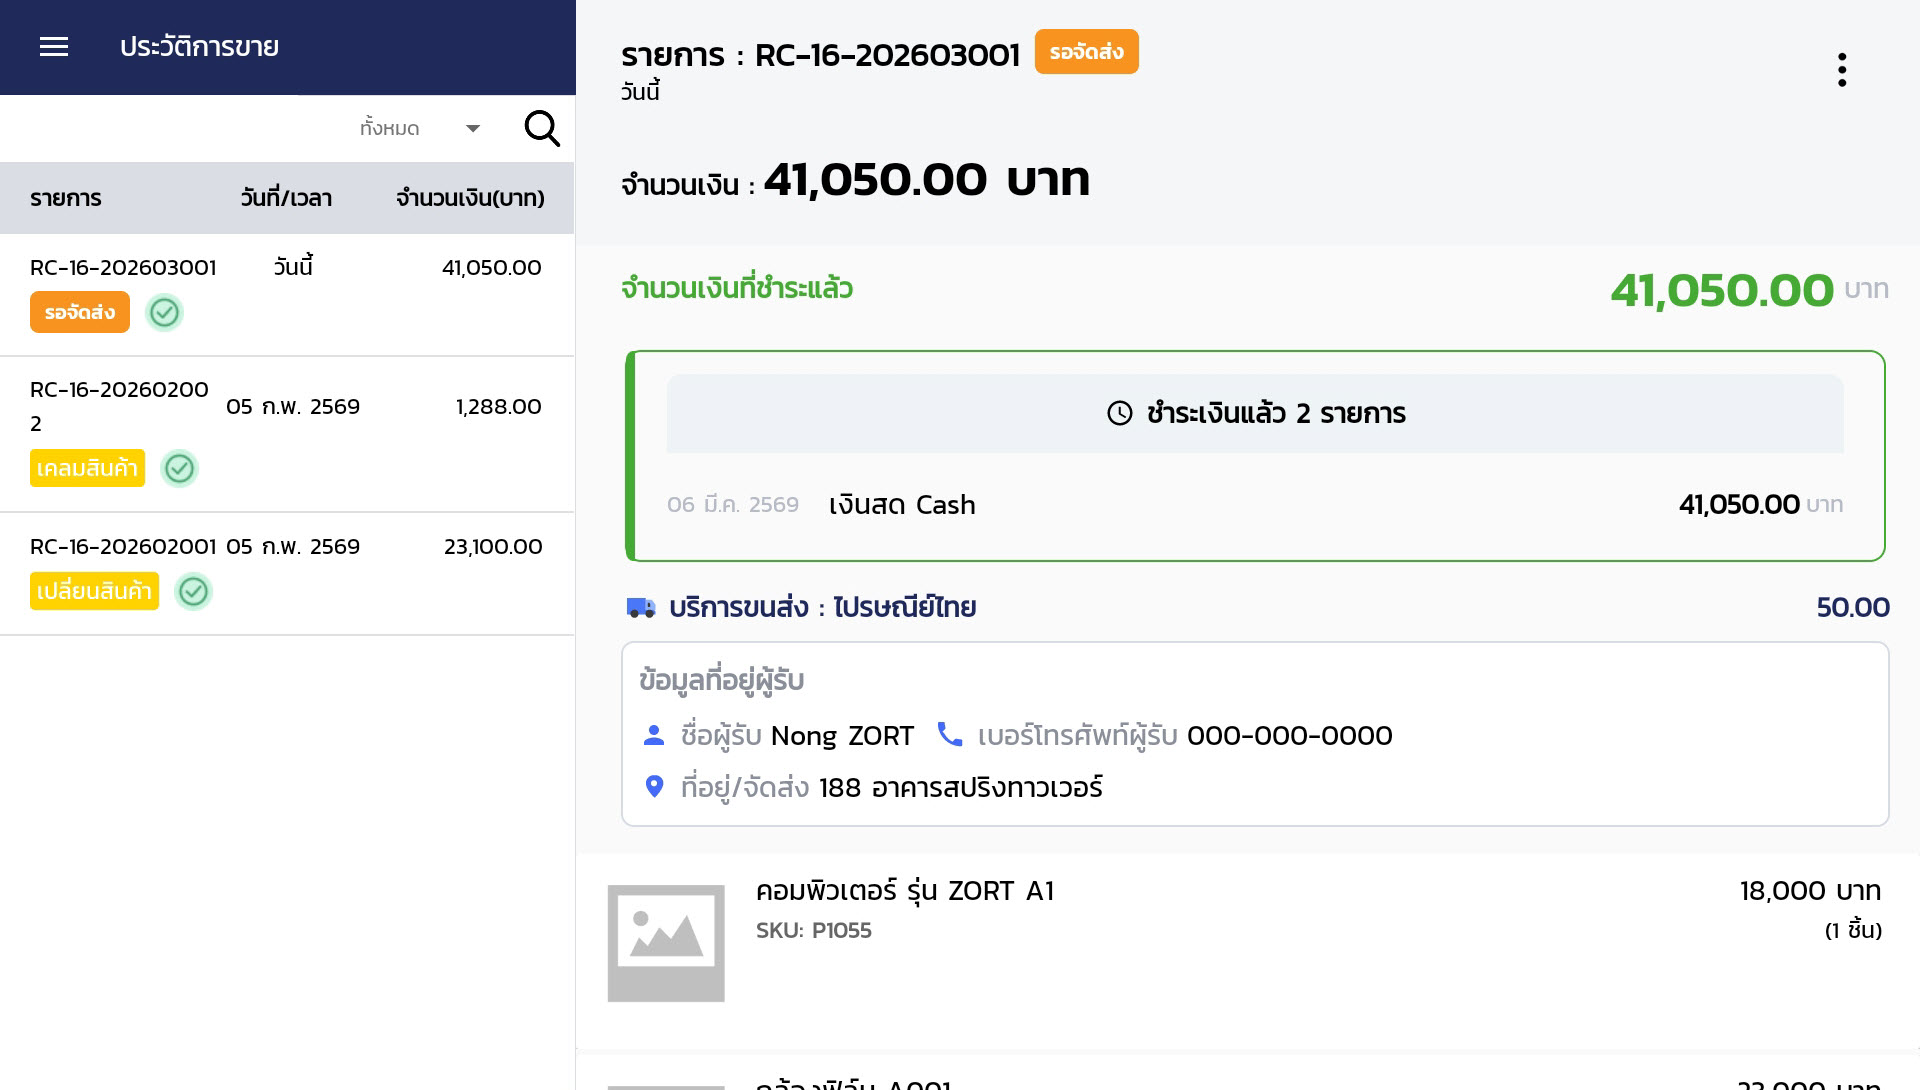Click the search magnifier icon
This screenshot has width=1920, height=1090.
(x=542, y=128)
